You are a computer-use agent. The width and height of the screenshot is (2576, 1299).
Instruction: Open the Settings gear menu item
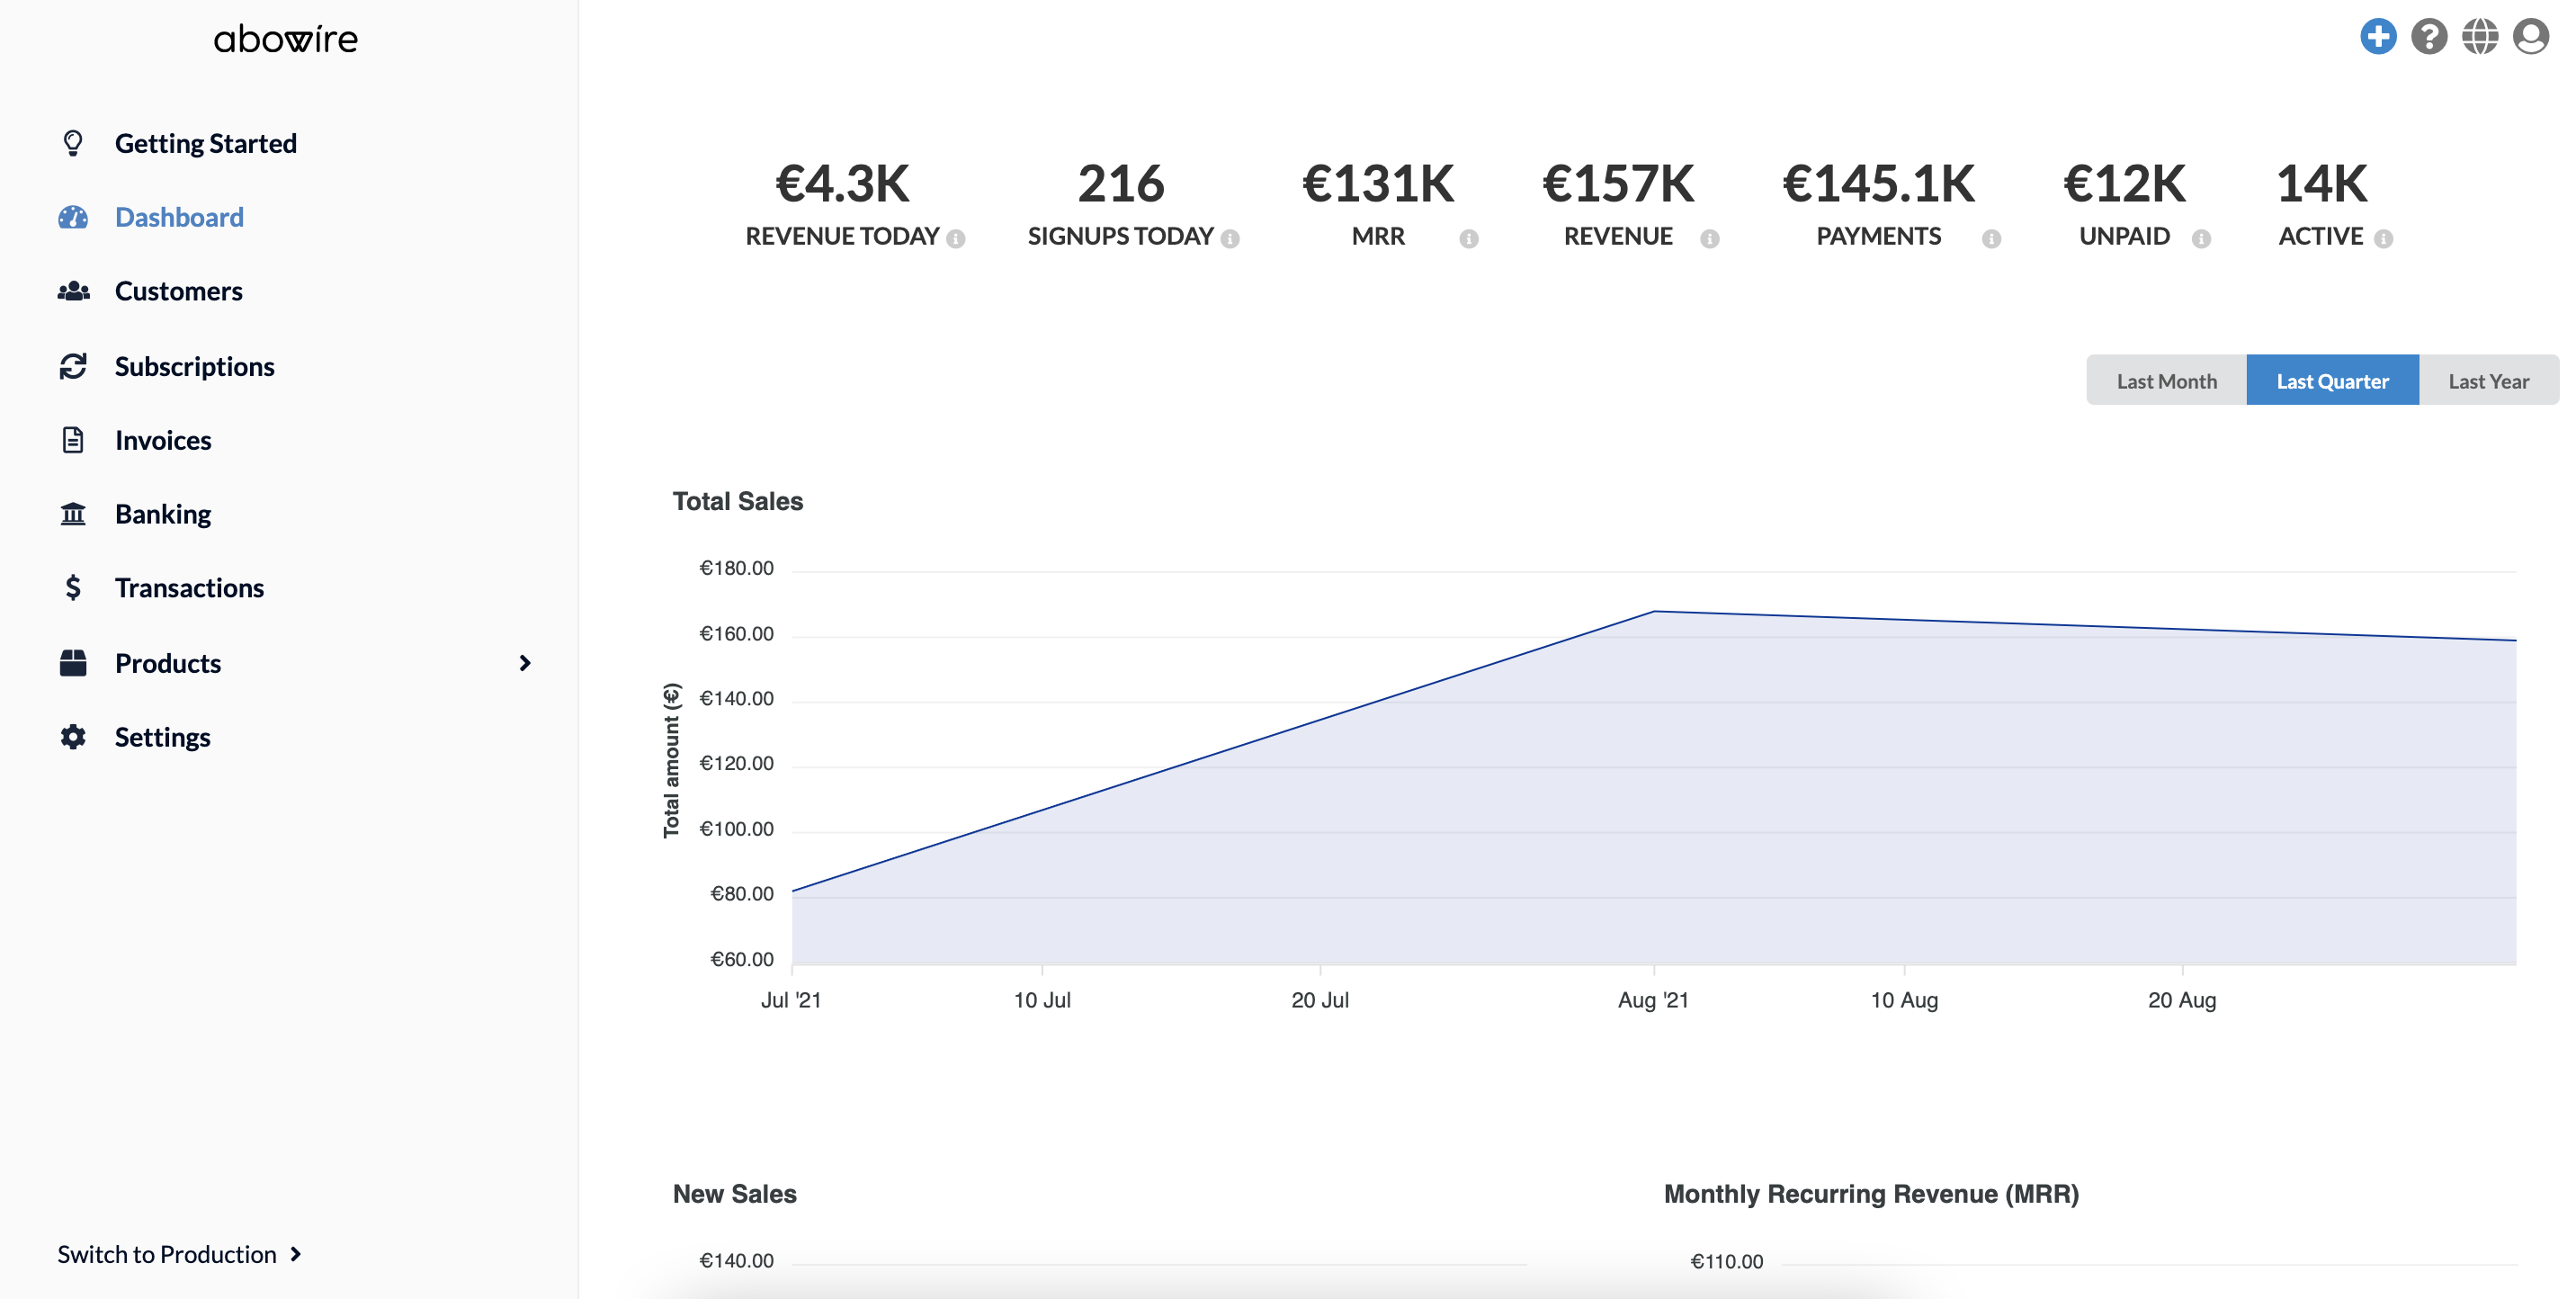point(162,737)
